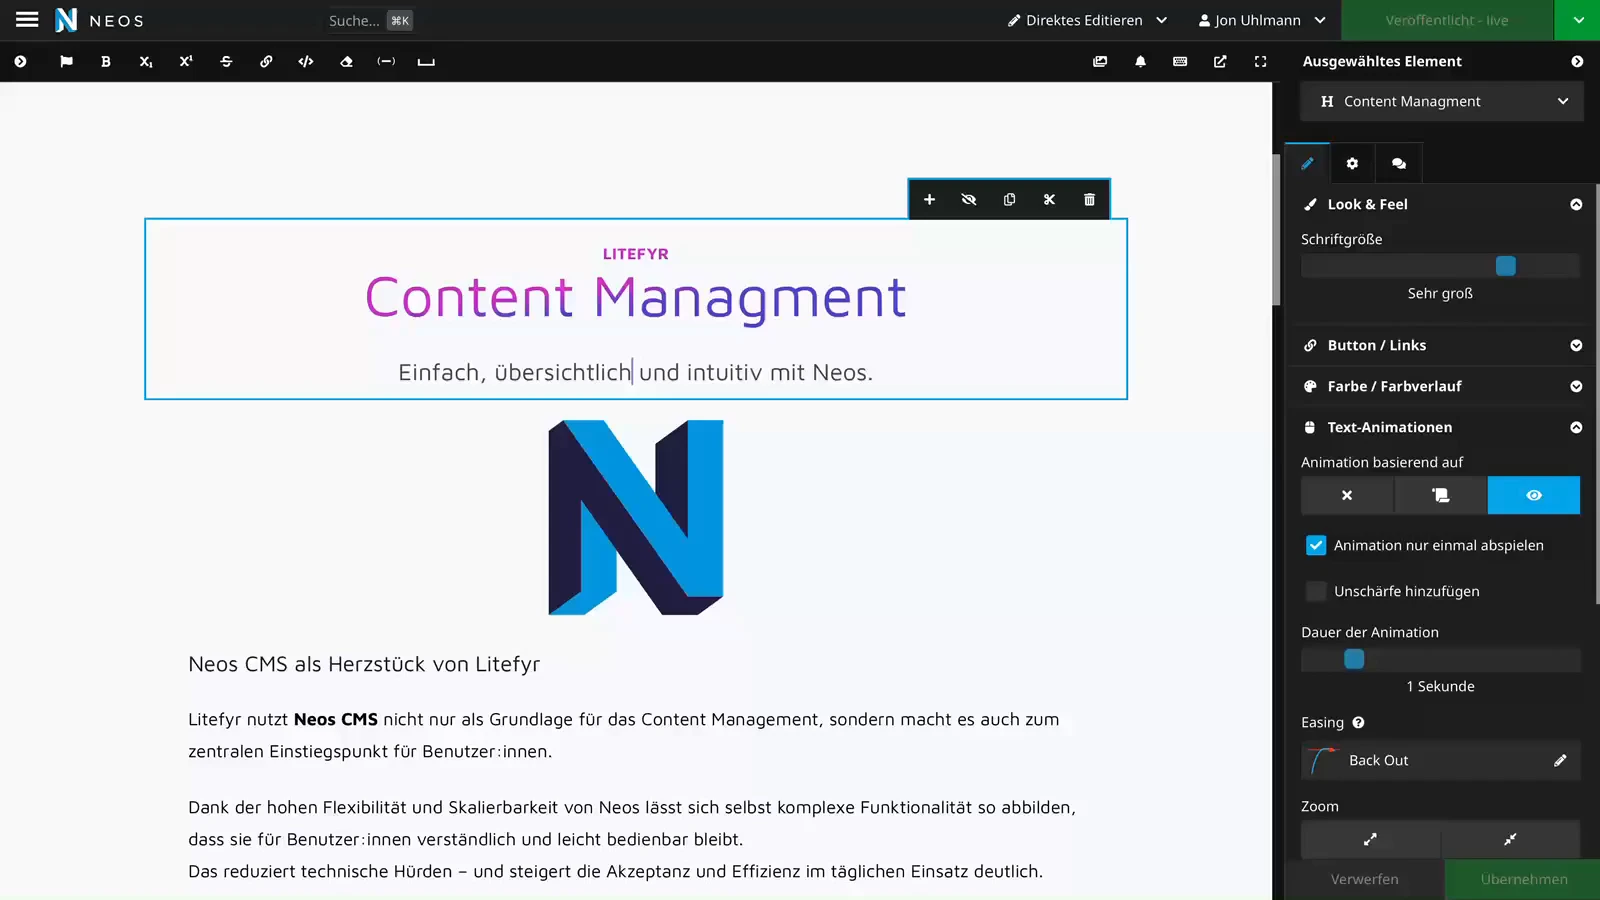1600x900 pixels.
Task: Enter fullscreen editing mode
Action: click(1260, 62)
